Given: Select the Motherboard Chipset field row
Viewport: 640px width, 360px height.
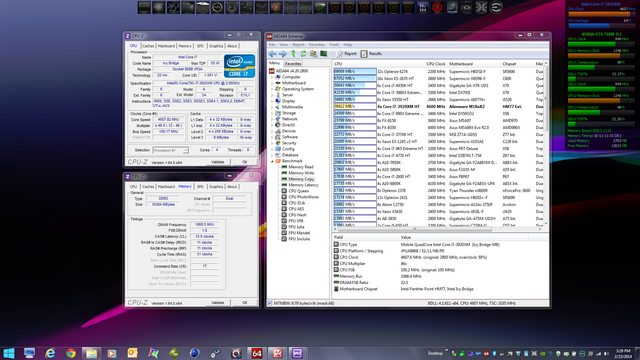Looking at the screenshot, I should click(x=440, y=289).
